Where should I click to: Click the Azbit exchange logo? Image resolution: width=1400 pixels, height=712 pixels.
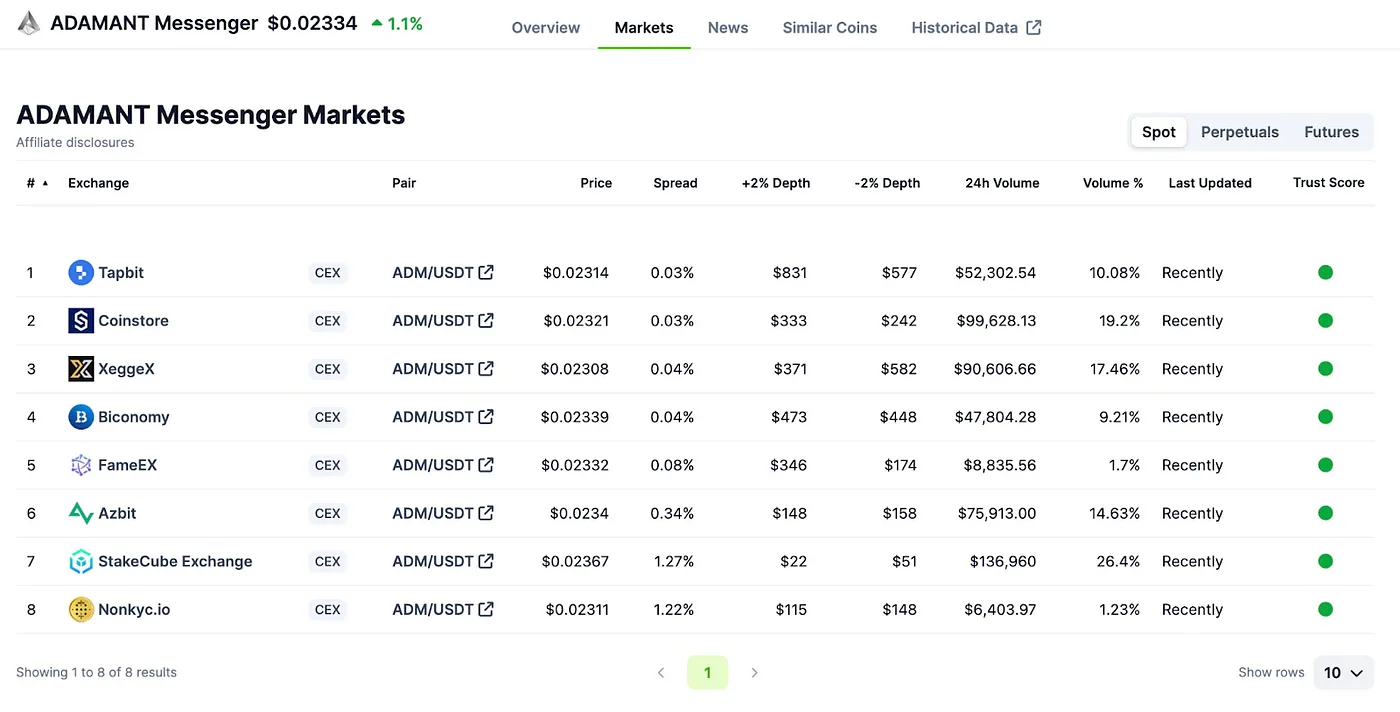point(81,513)
